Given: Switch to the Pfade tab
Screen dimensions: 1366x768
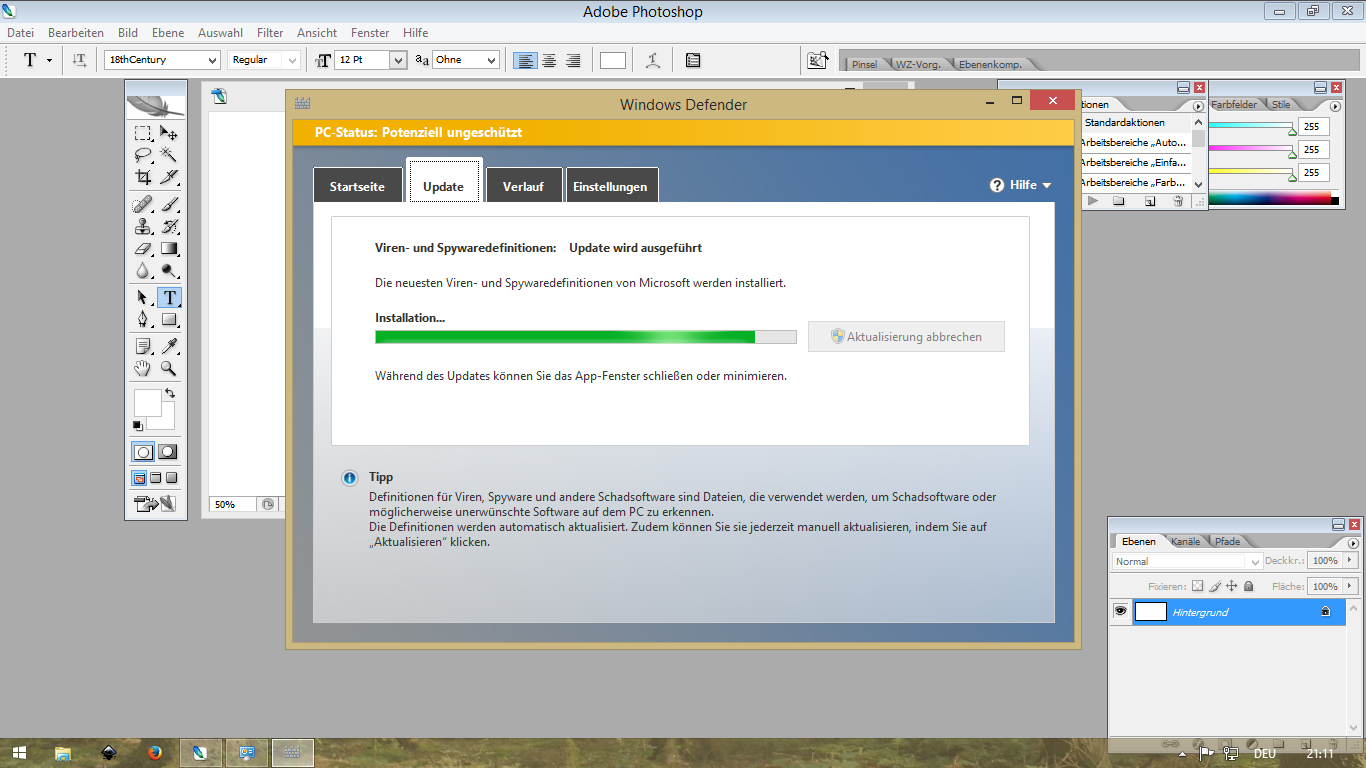Looking at the screenshot, I should (x=1228, y=541).
